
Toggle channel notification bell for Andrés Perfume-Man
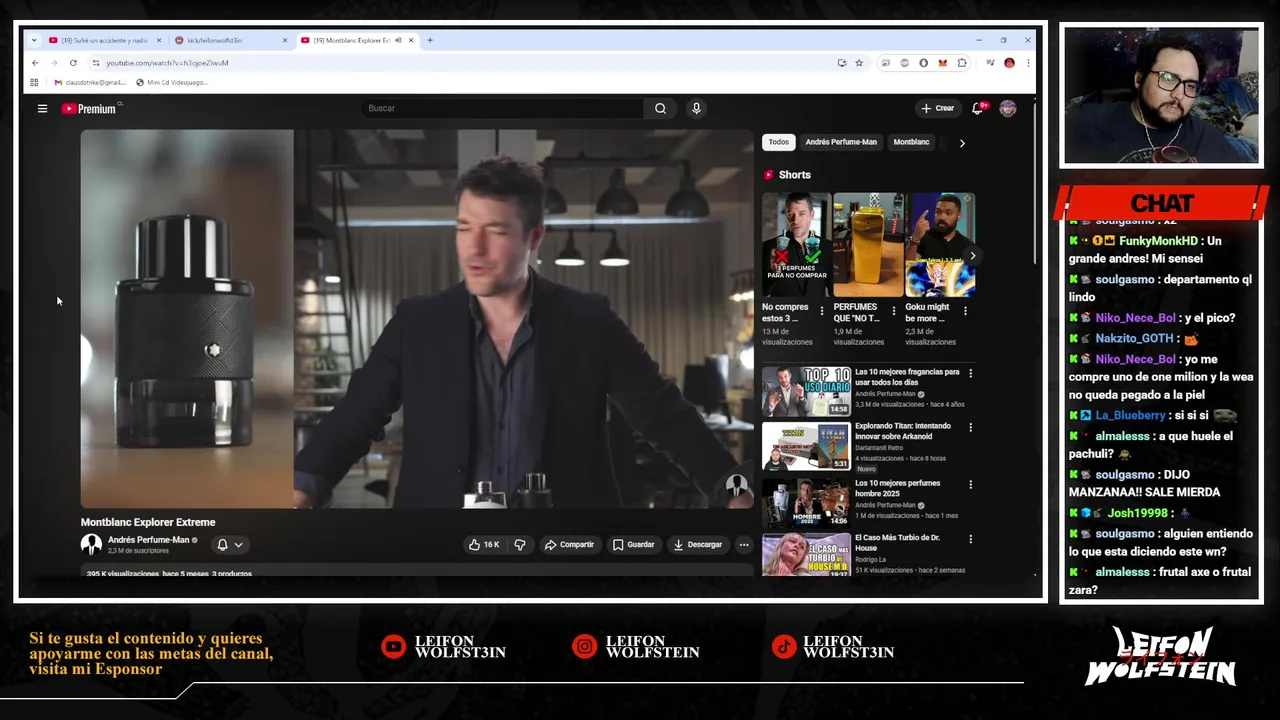coord(230,545)
